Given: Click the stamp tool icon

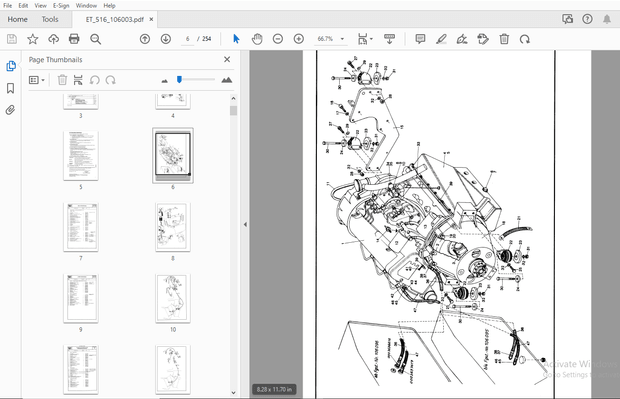Looking at the screenshot, I should (x=483, y=39).
